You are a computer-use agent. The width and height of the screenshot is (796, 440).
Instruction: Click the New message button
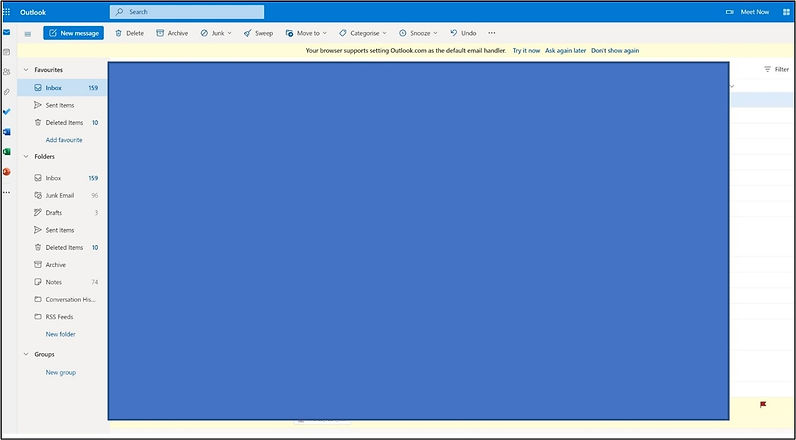[74, 33]
